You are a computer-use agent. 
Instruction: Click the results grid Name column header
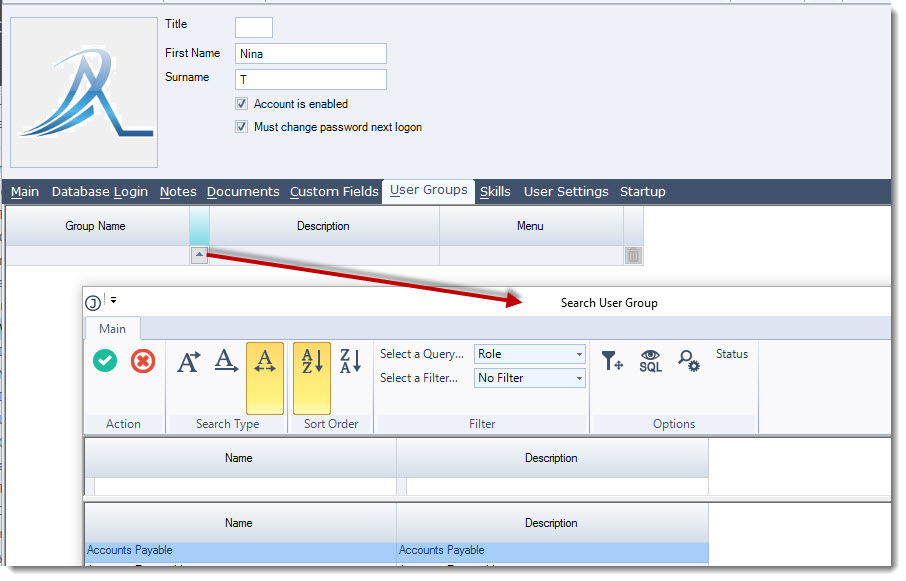coord(240,523)
